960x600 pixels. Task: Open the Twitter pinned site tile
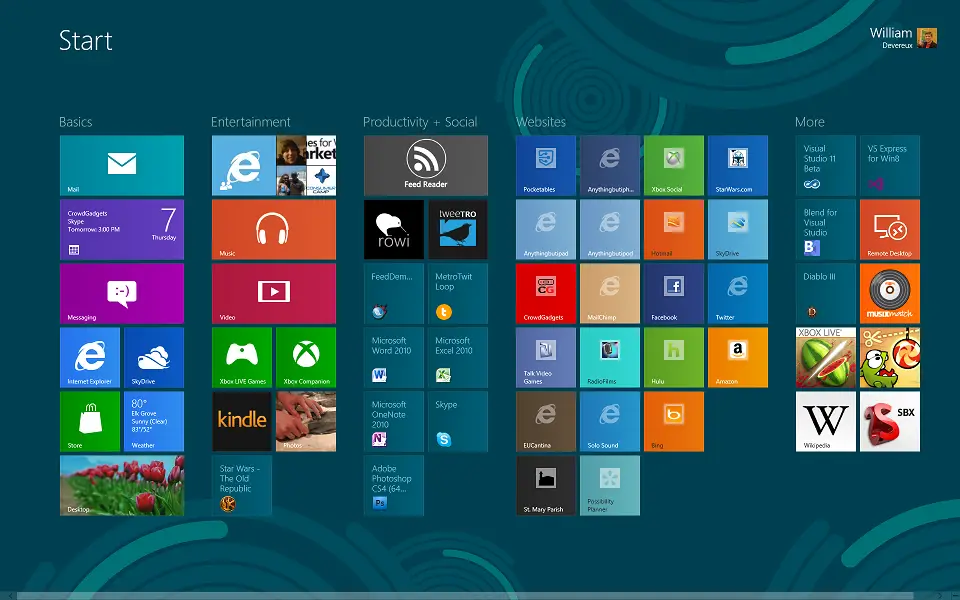click(x=738, y=293)
